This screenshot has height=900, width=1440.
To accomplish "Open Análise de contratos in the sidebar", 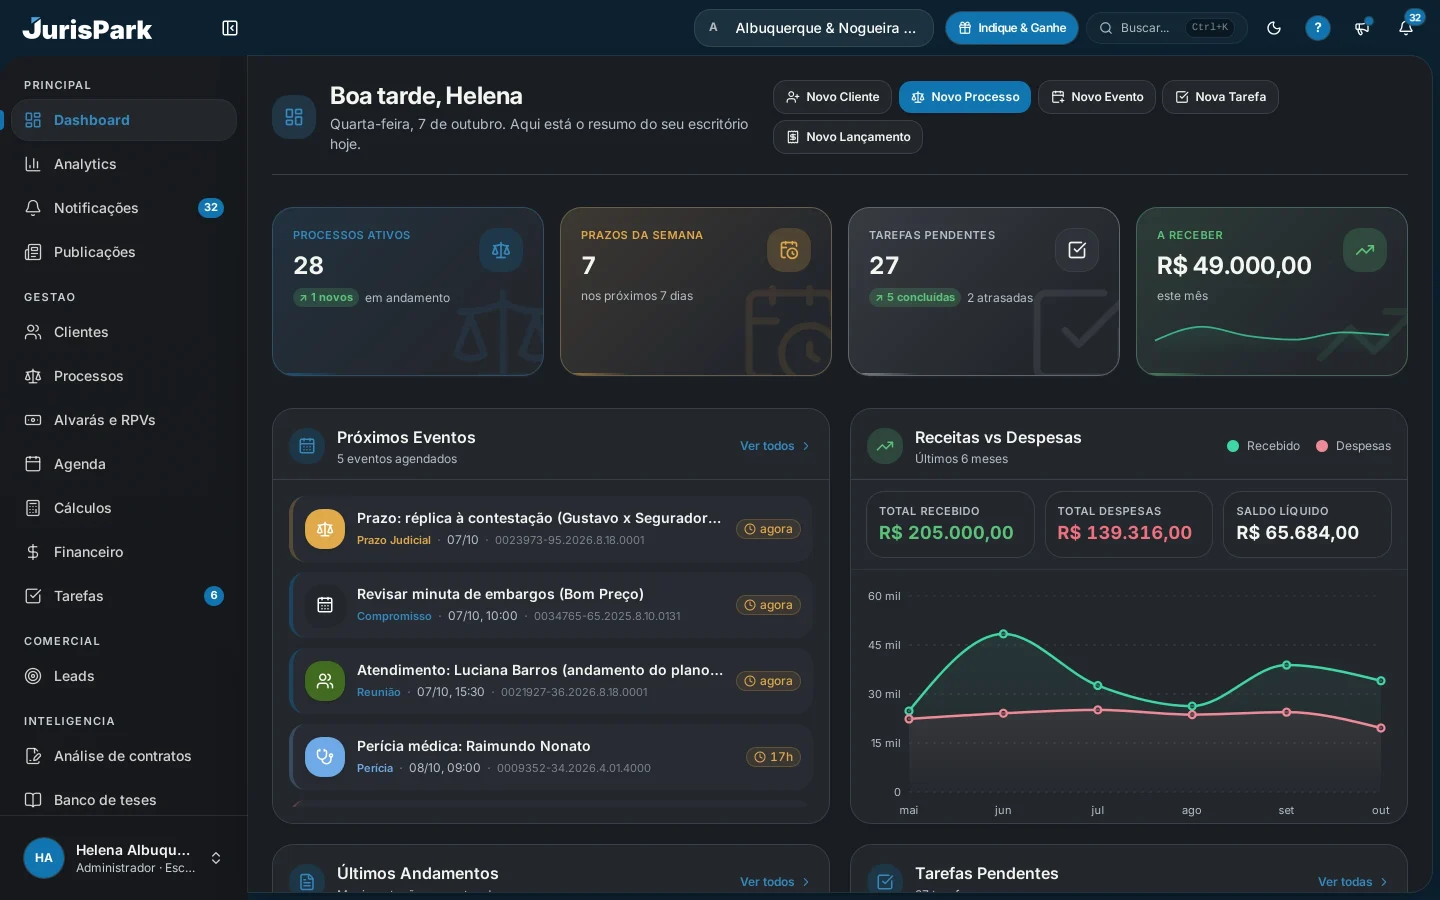I will [124, 756].
